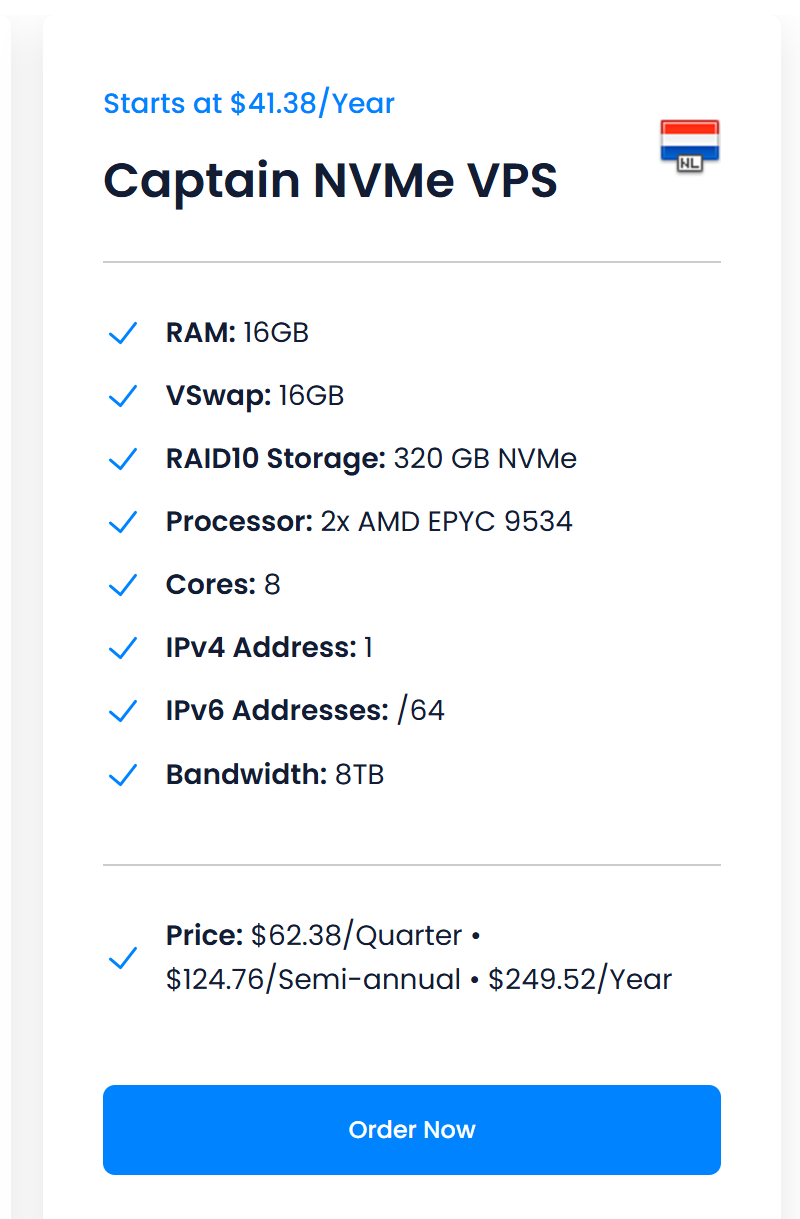
Task: Click the checkmark beside IPv4 Address
Action: 122,648
